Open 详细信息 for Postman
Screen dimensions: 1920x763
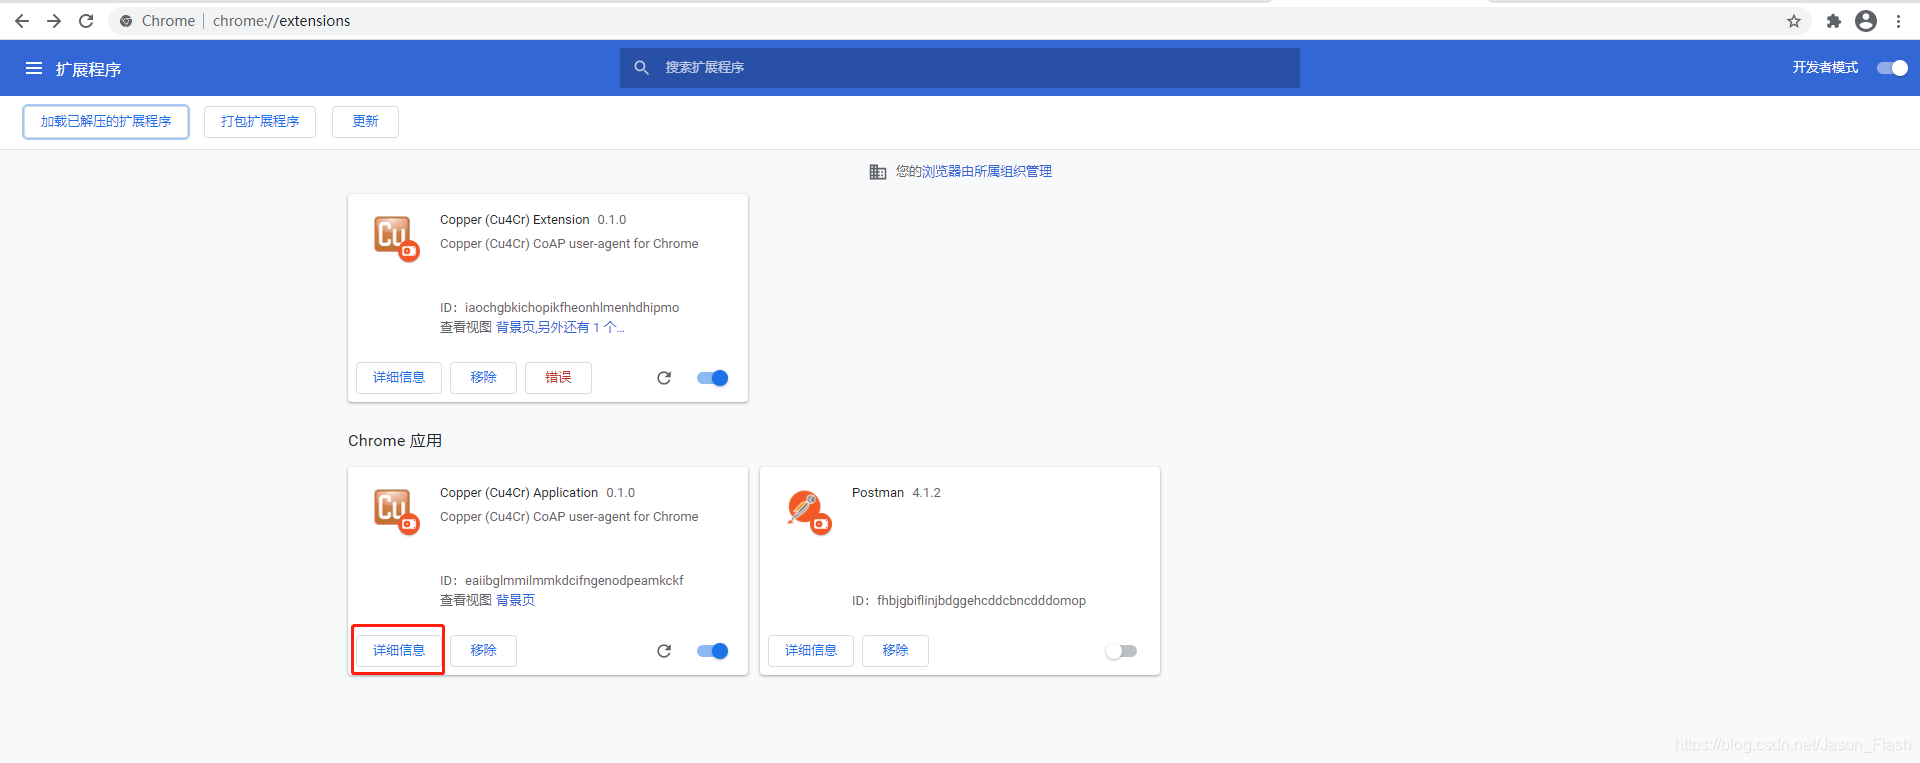(x=811, y=651)
